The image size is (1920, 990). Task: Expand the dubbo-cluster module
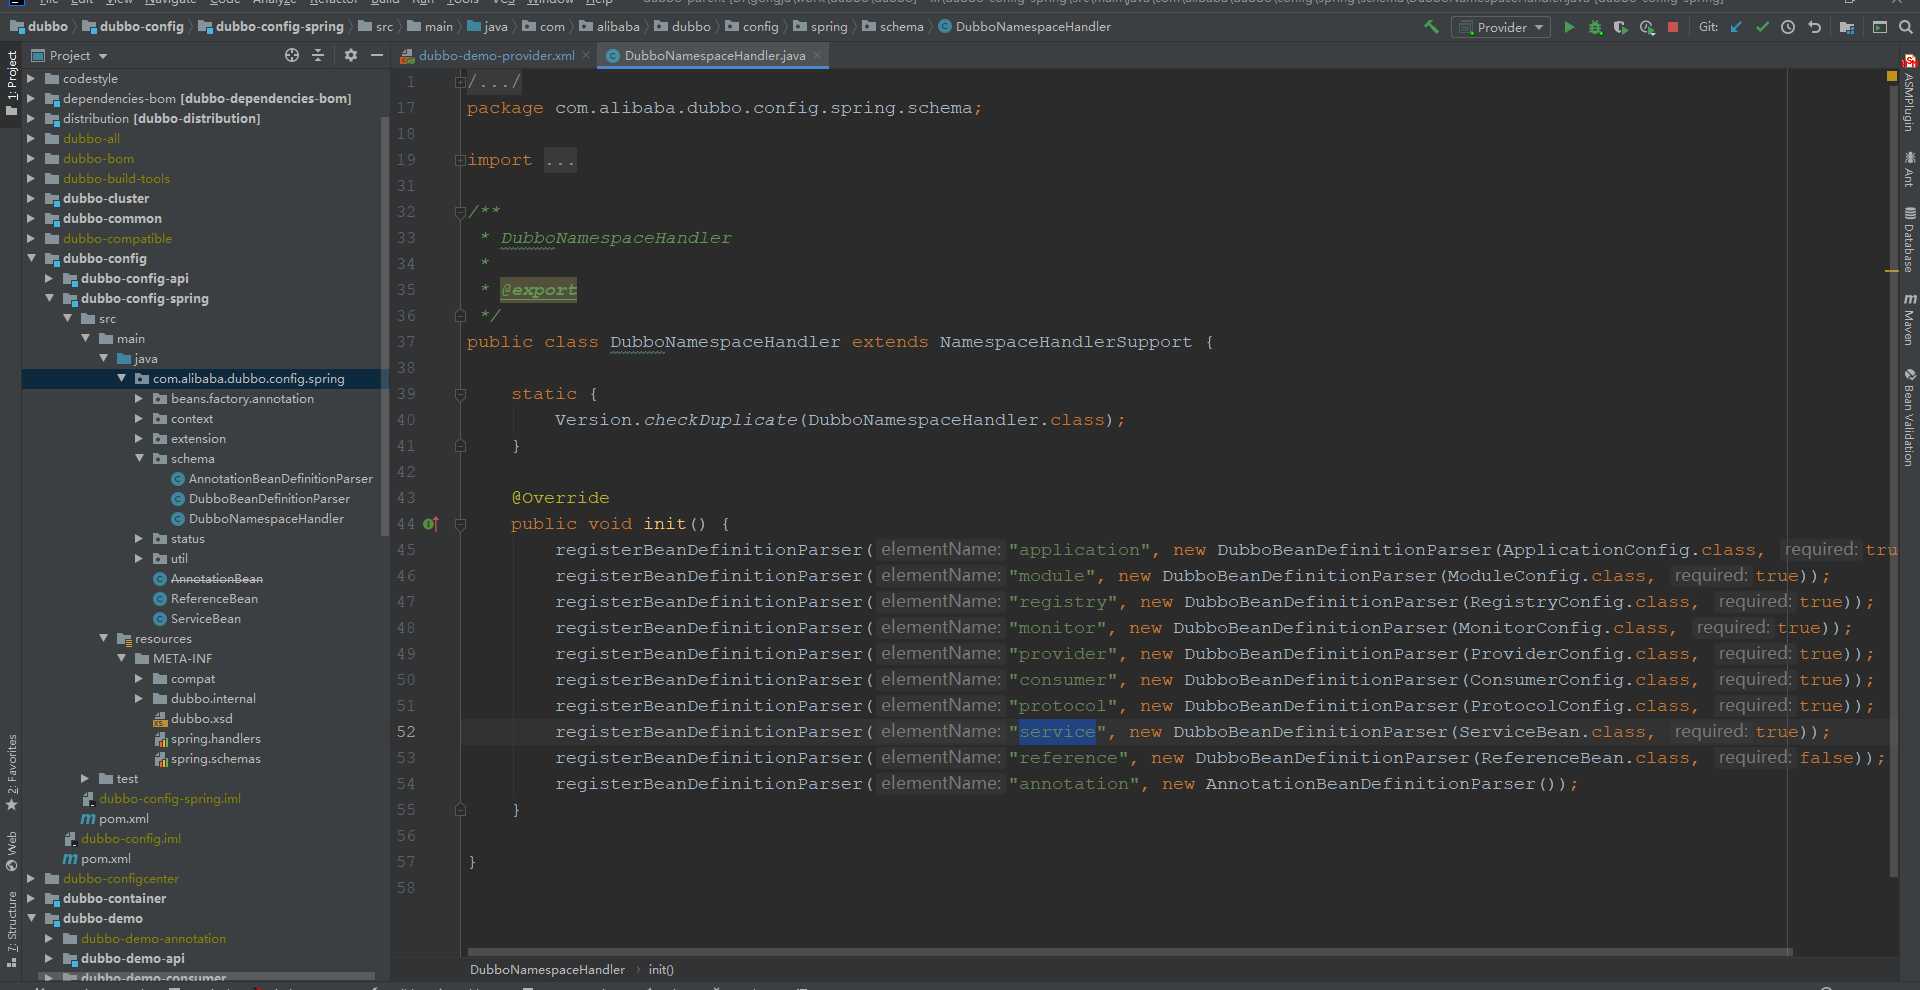(x=31, y=198)
